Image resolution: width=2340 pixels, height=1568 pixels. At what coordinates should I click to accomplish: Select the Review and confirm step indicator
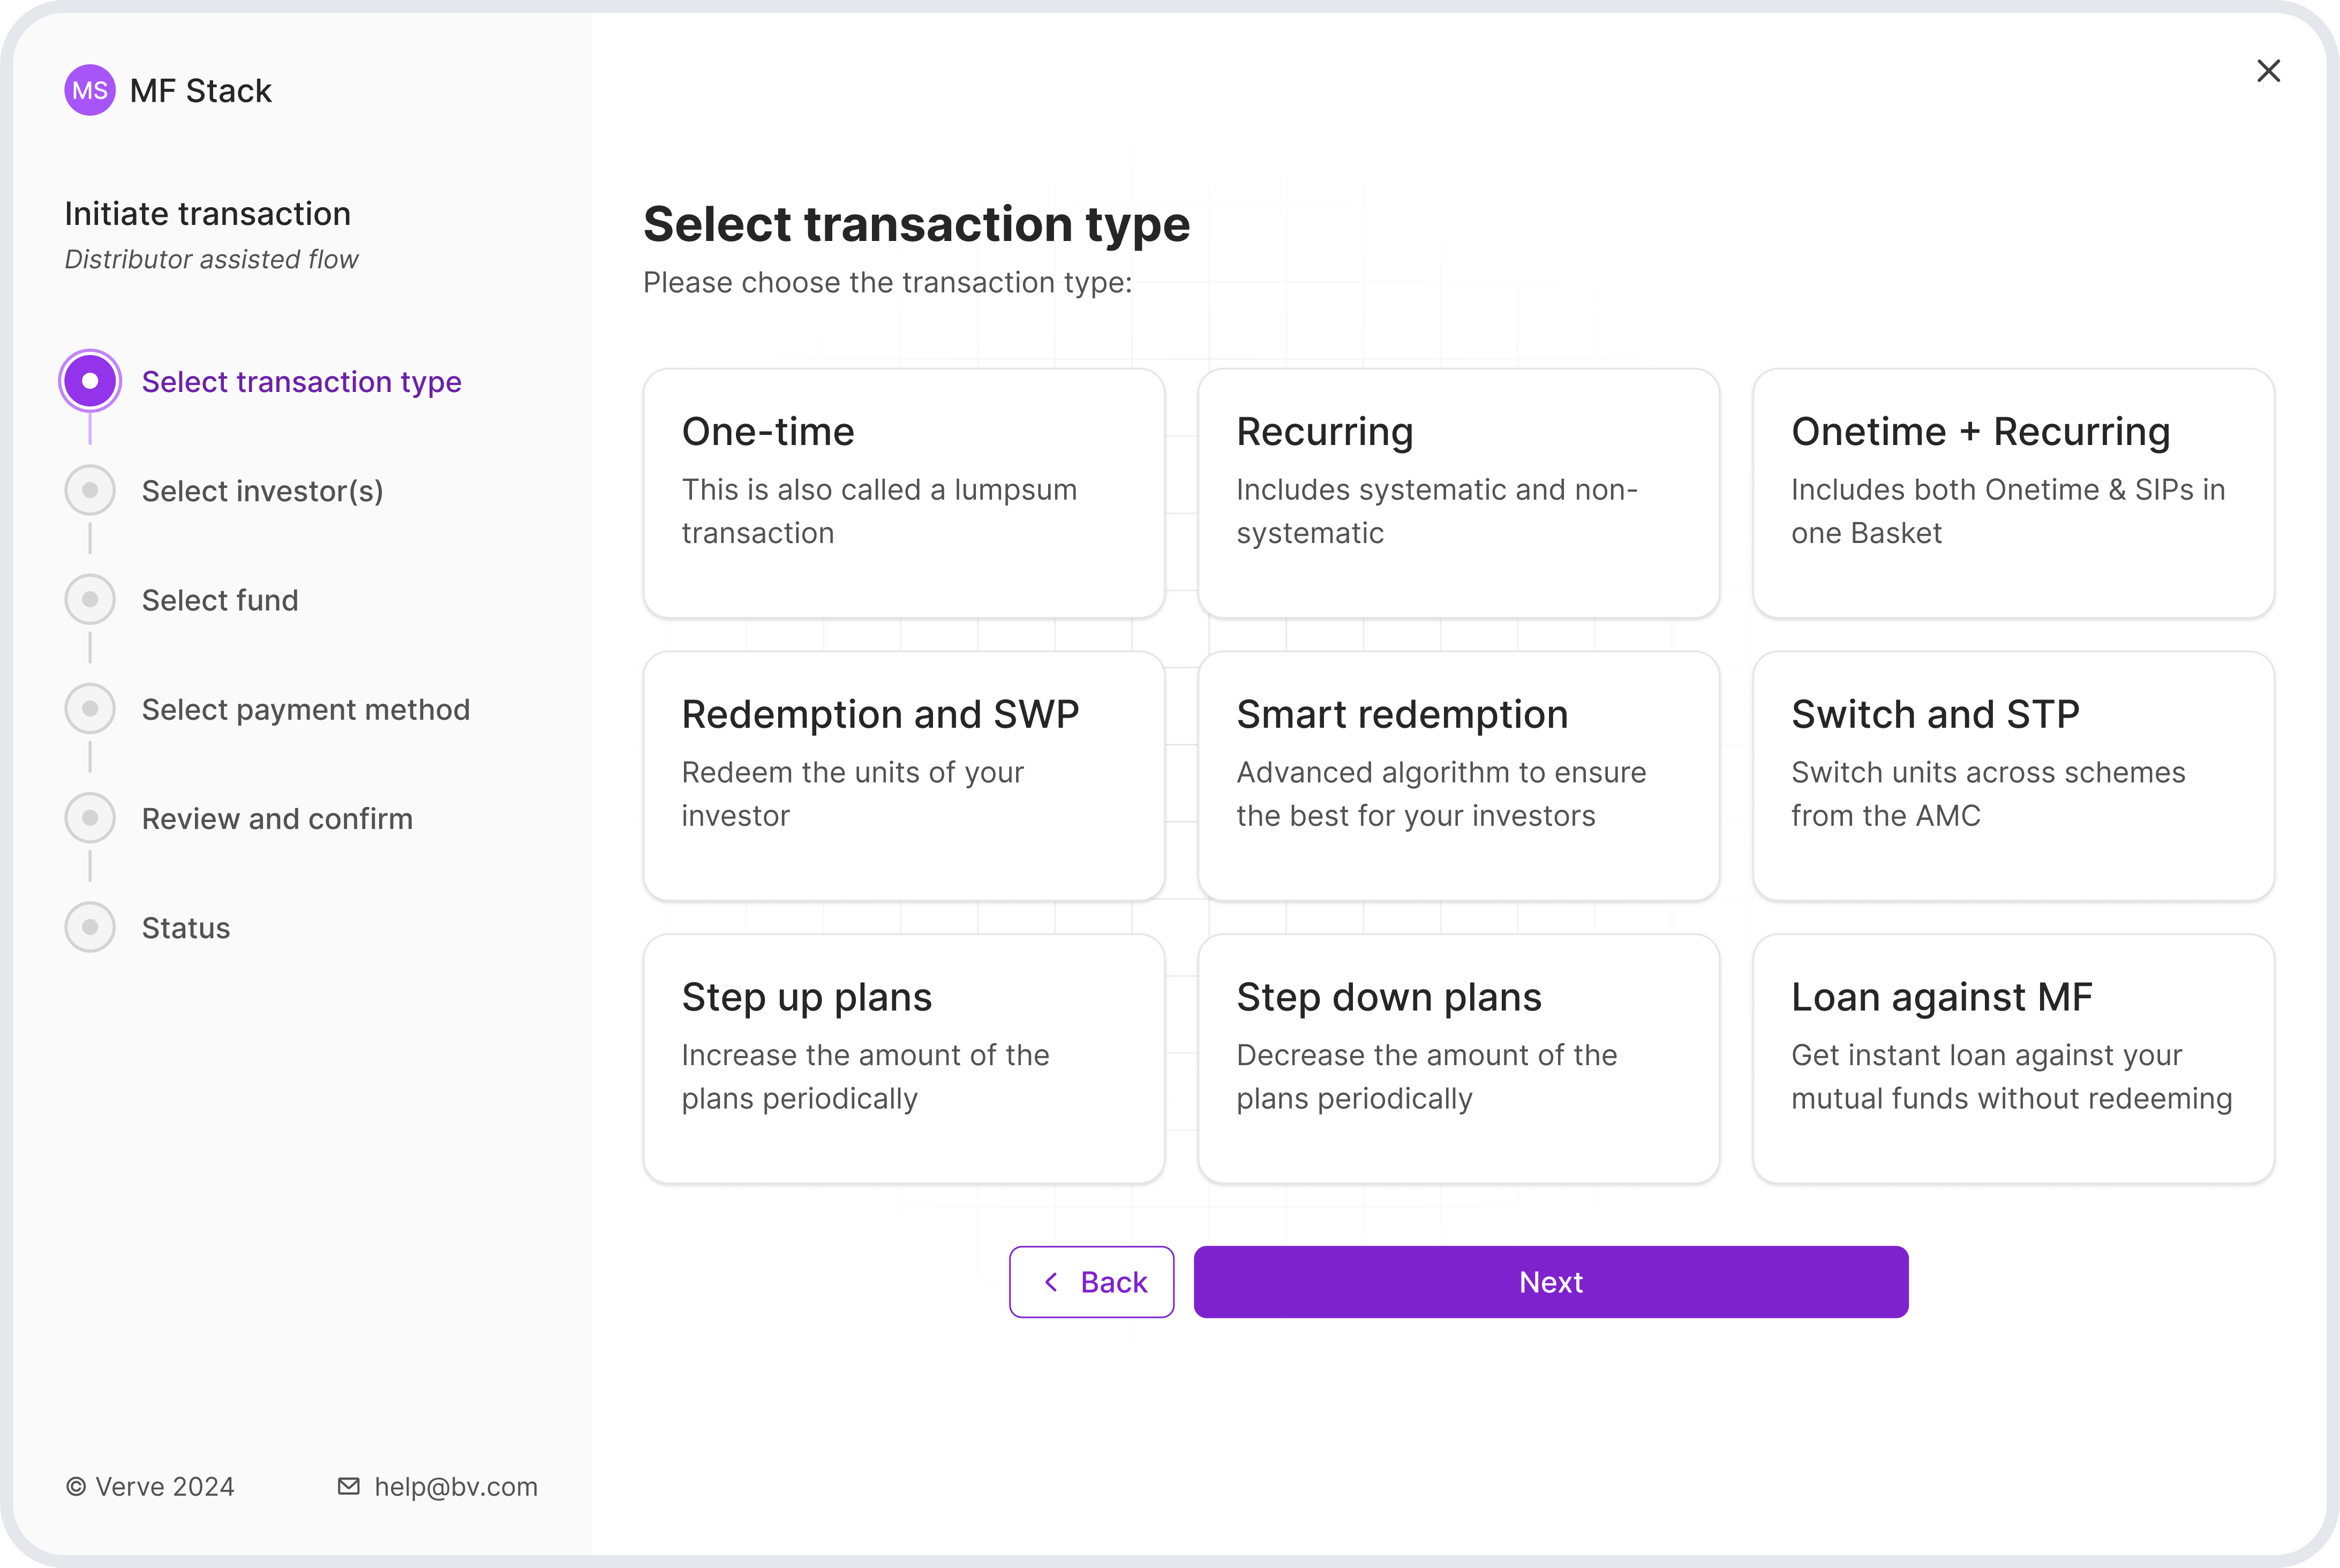(x=90, y=817)
